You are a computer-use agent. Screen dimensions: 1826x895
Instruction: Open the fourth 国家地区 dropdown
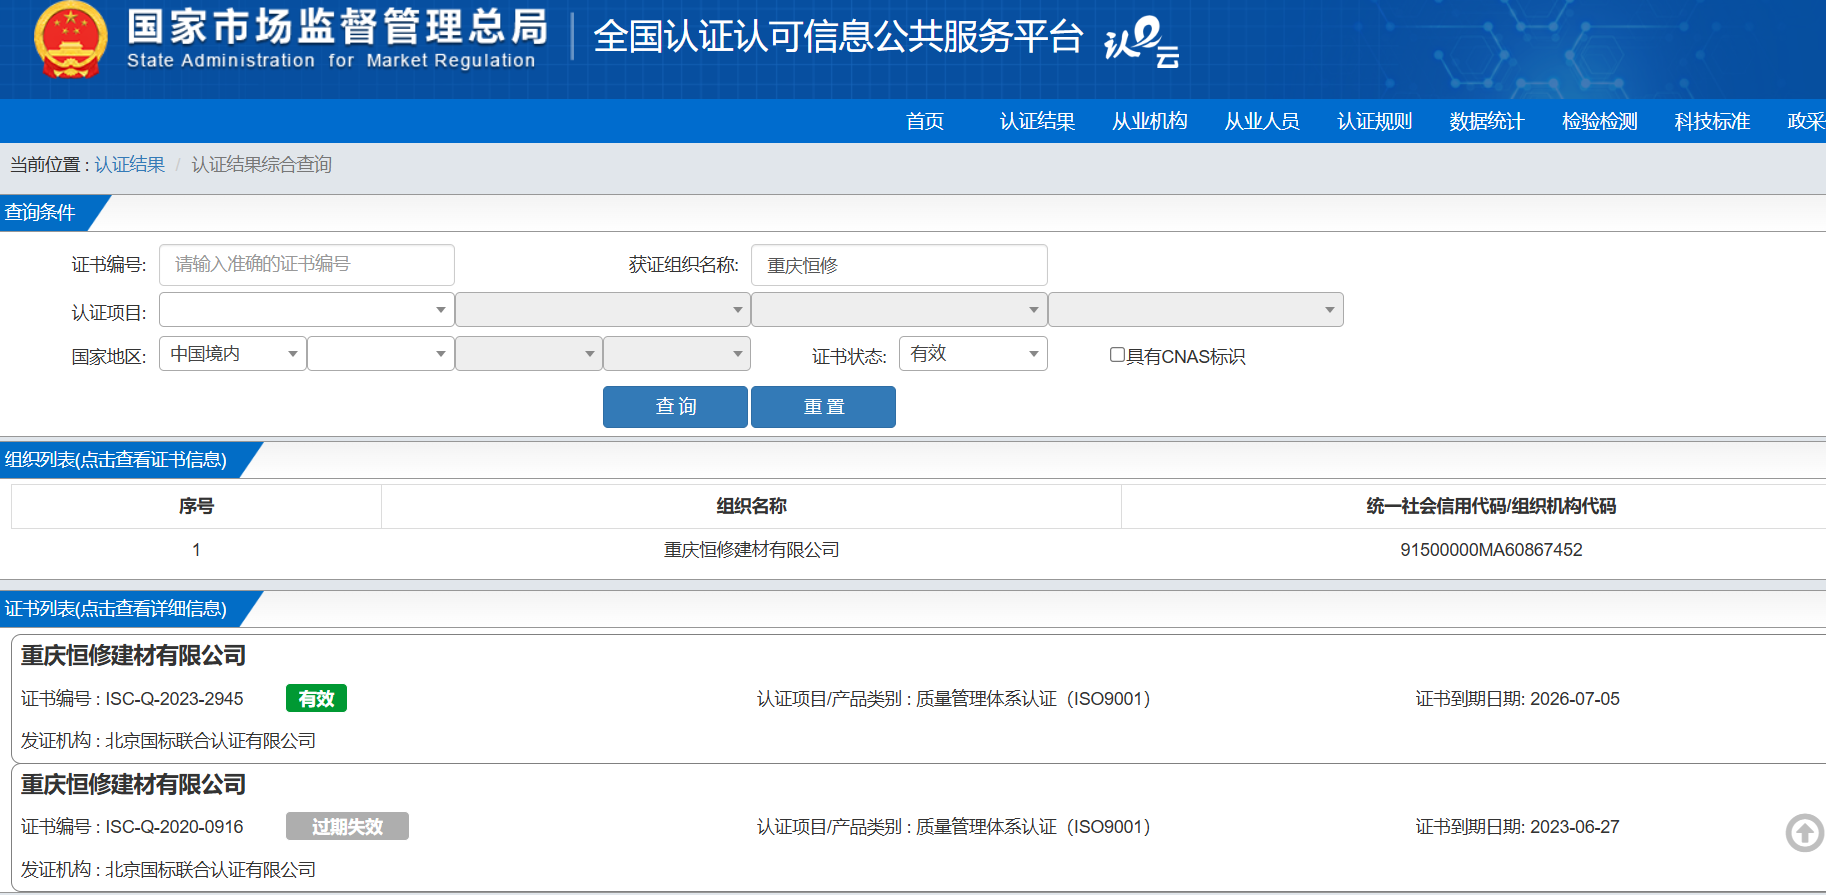pos(676,354)
